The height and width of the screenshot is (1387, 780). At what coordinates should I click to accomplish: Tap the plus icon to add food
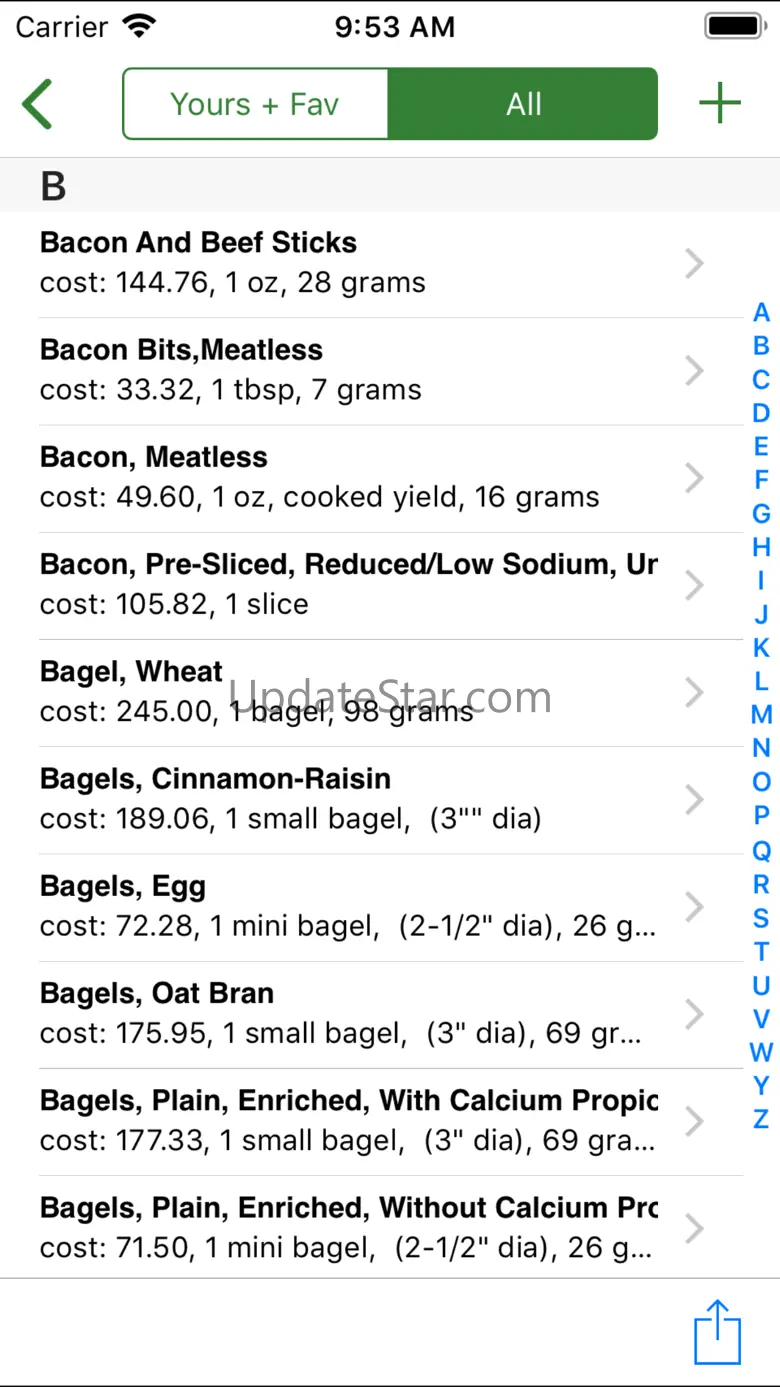pyautogui.click(x=719, y=104)
